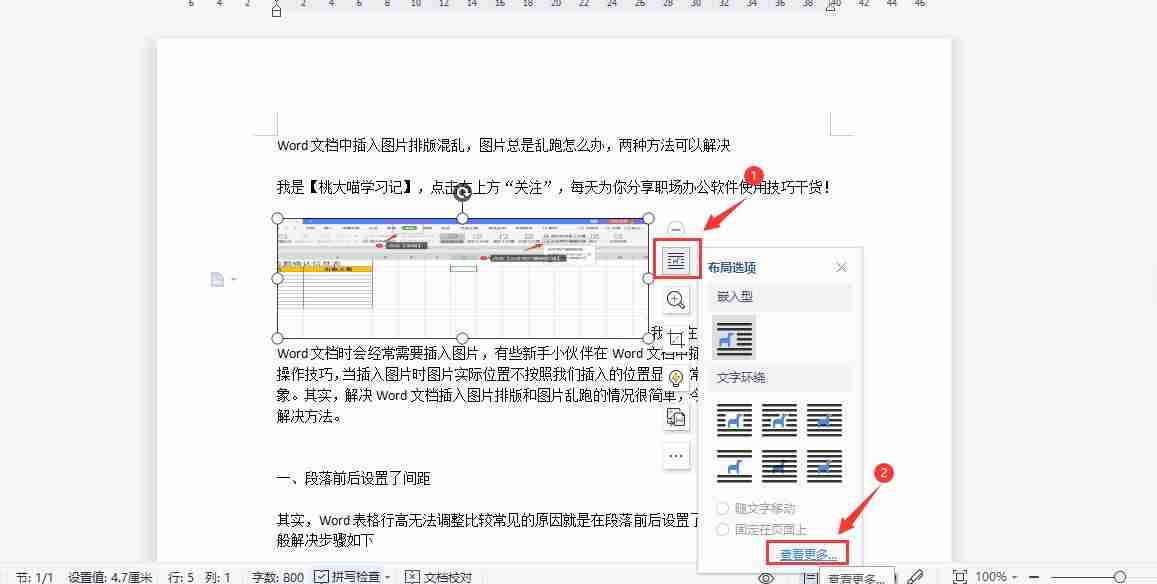Viewport: 1157px width, 584px height.
Task: Click the pen icon in status bar
Action: (915, 577)
